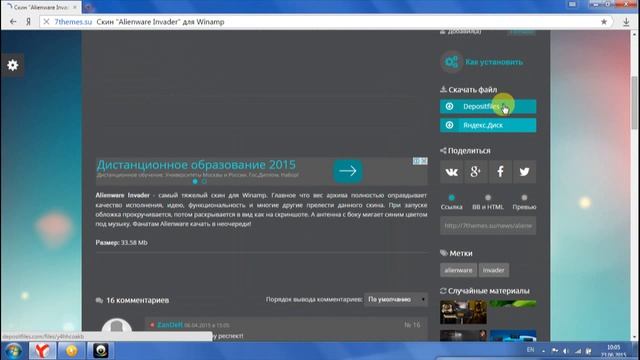The width and height of the screenshot is (640, 360).
Task: Click comment number № 16
Action: click(x=412, y=325)
